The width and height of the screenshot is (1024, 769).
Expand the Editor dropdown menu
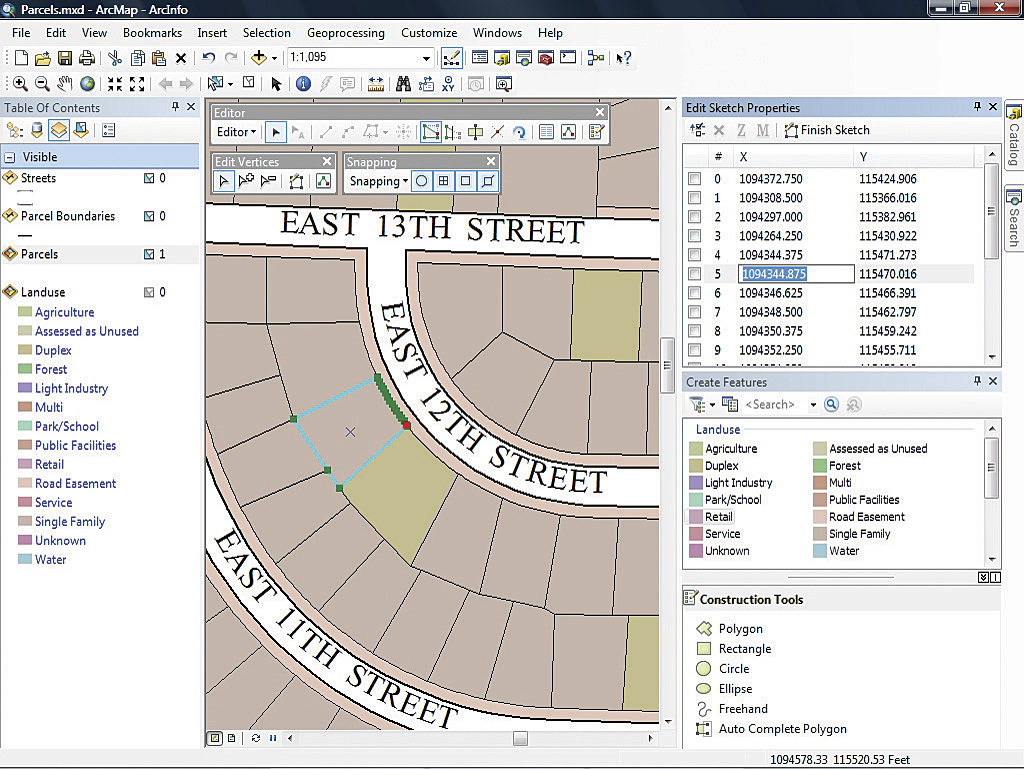coord(237,131)
